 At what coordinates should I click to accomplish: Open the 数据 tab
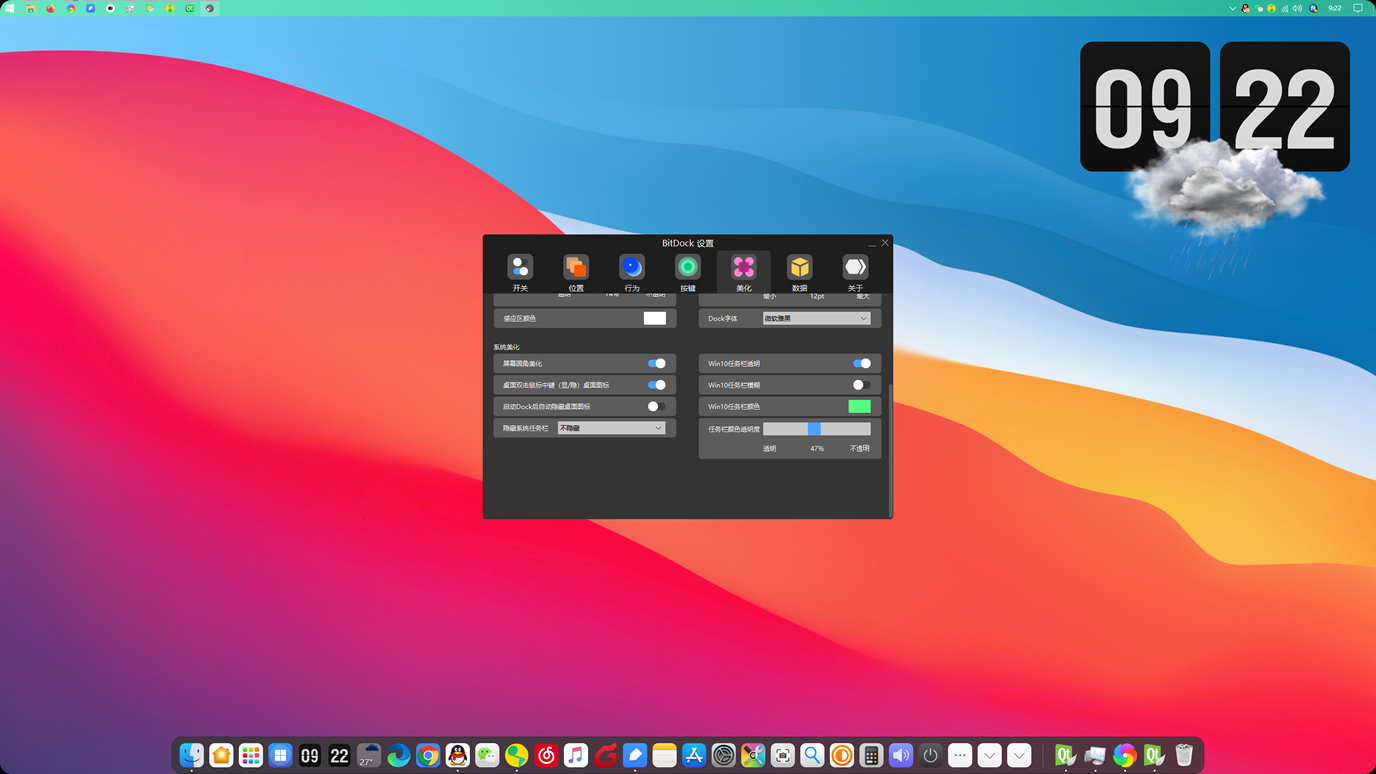coord(800,272)
